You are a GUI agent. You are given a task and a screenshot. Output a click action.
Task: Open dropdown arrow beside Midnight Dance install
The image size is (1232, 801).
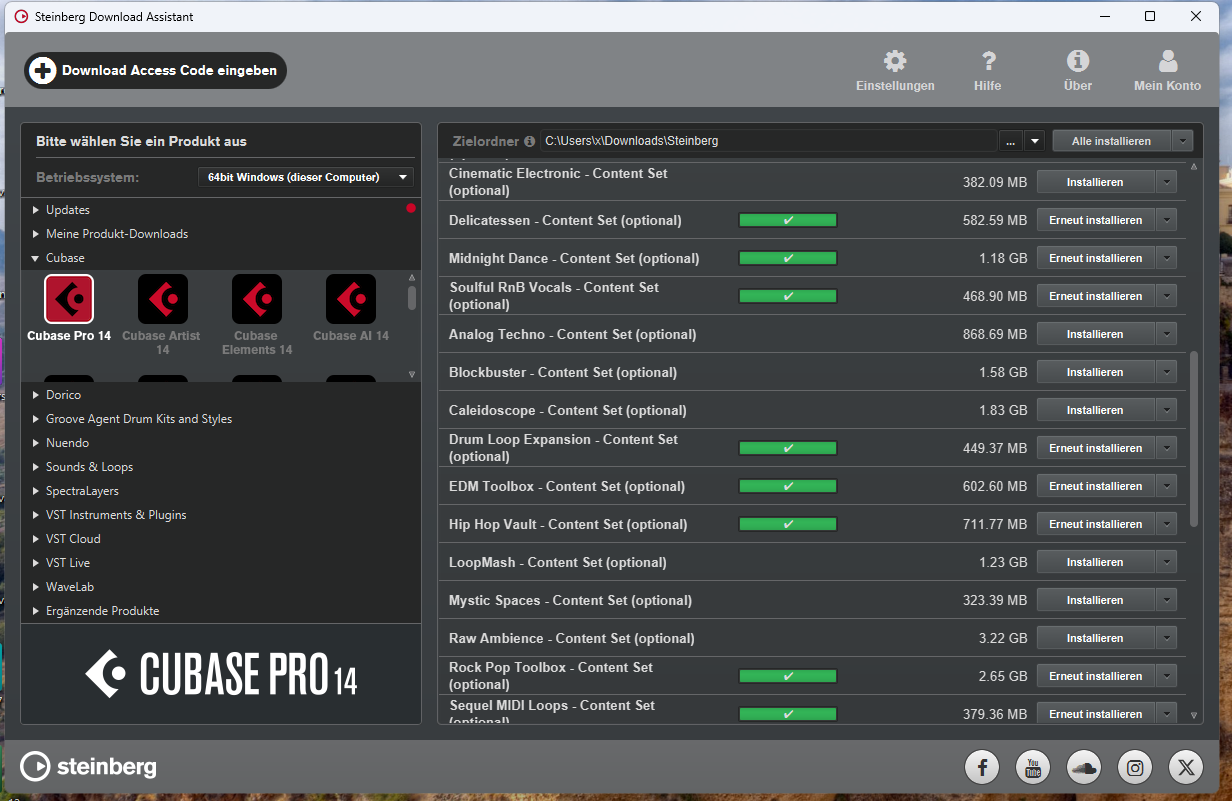tap(1166, 258)
